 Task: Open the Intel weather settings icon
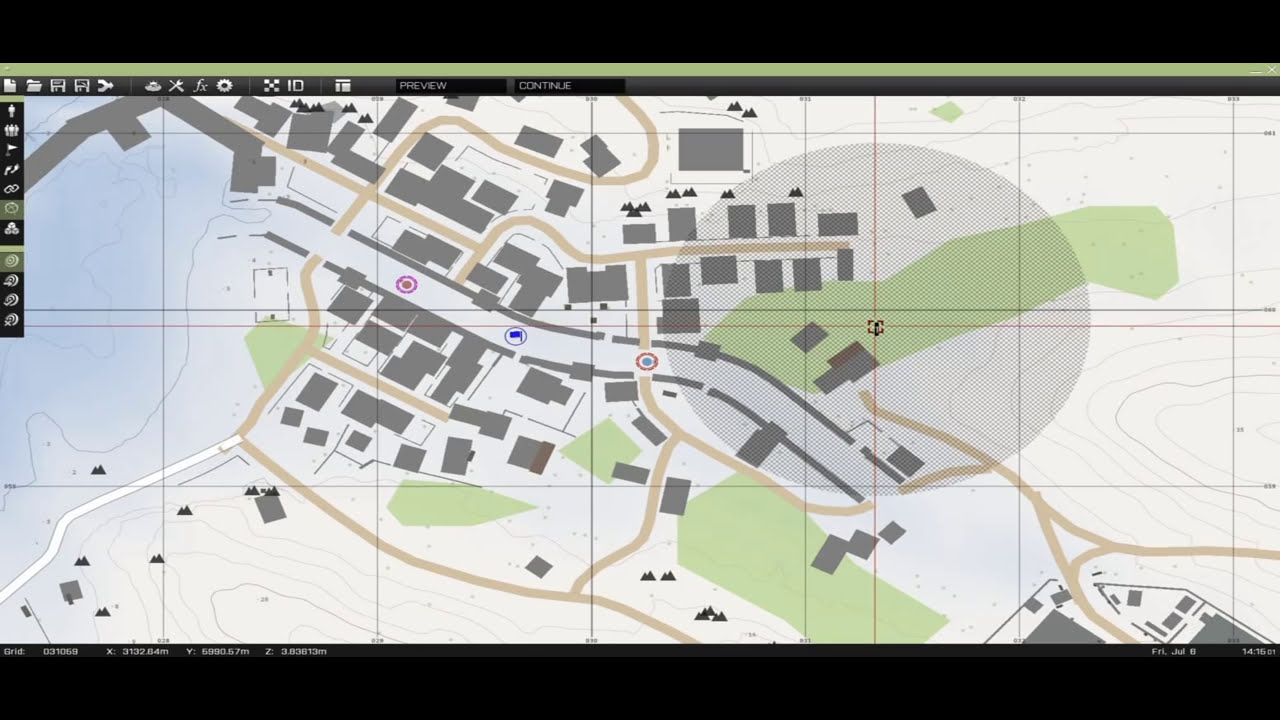153,86
